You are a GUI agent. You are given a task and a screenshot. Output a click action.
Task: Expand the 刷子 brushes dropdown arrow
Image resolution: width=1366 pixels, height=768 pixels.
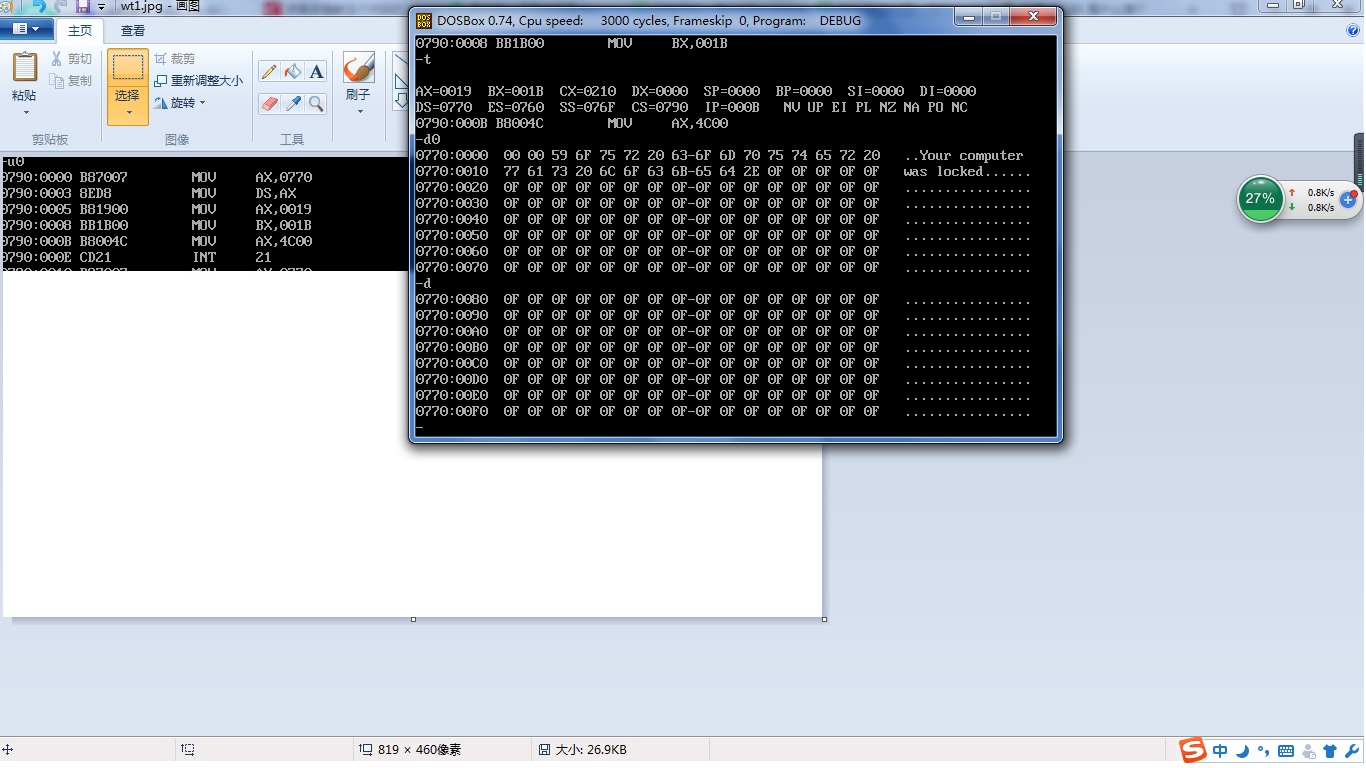pyautogui.click(x=359, y=112)
